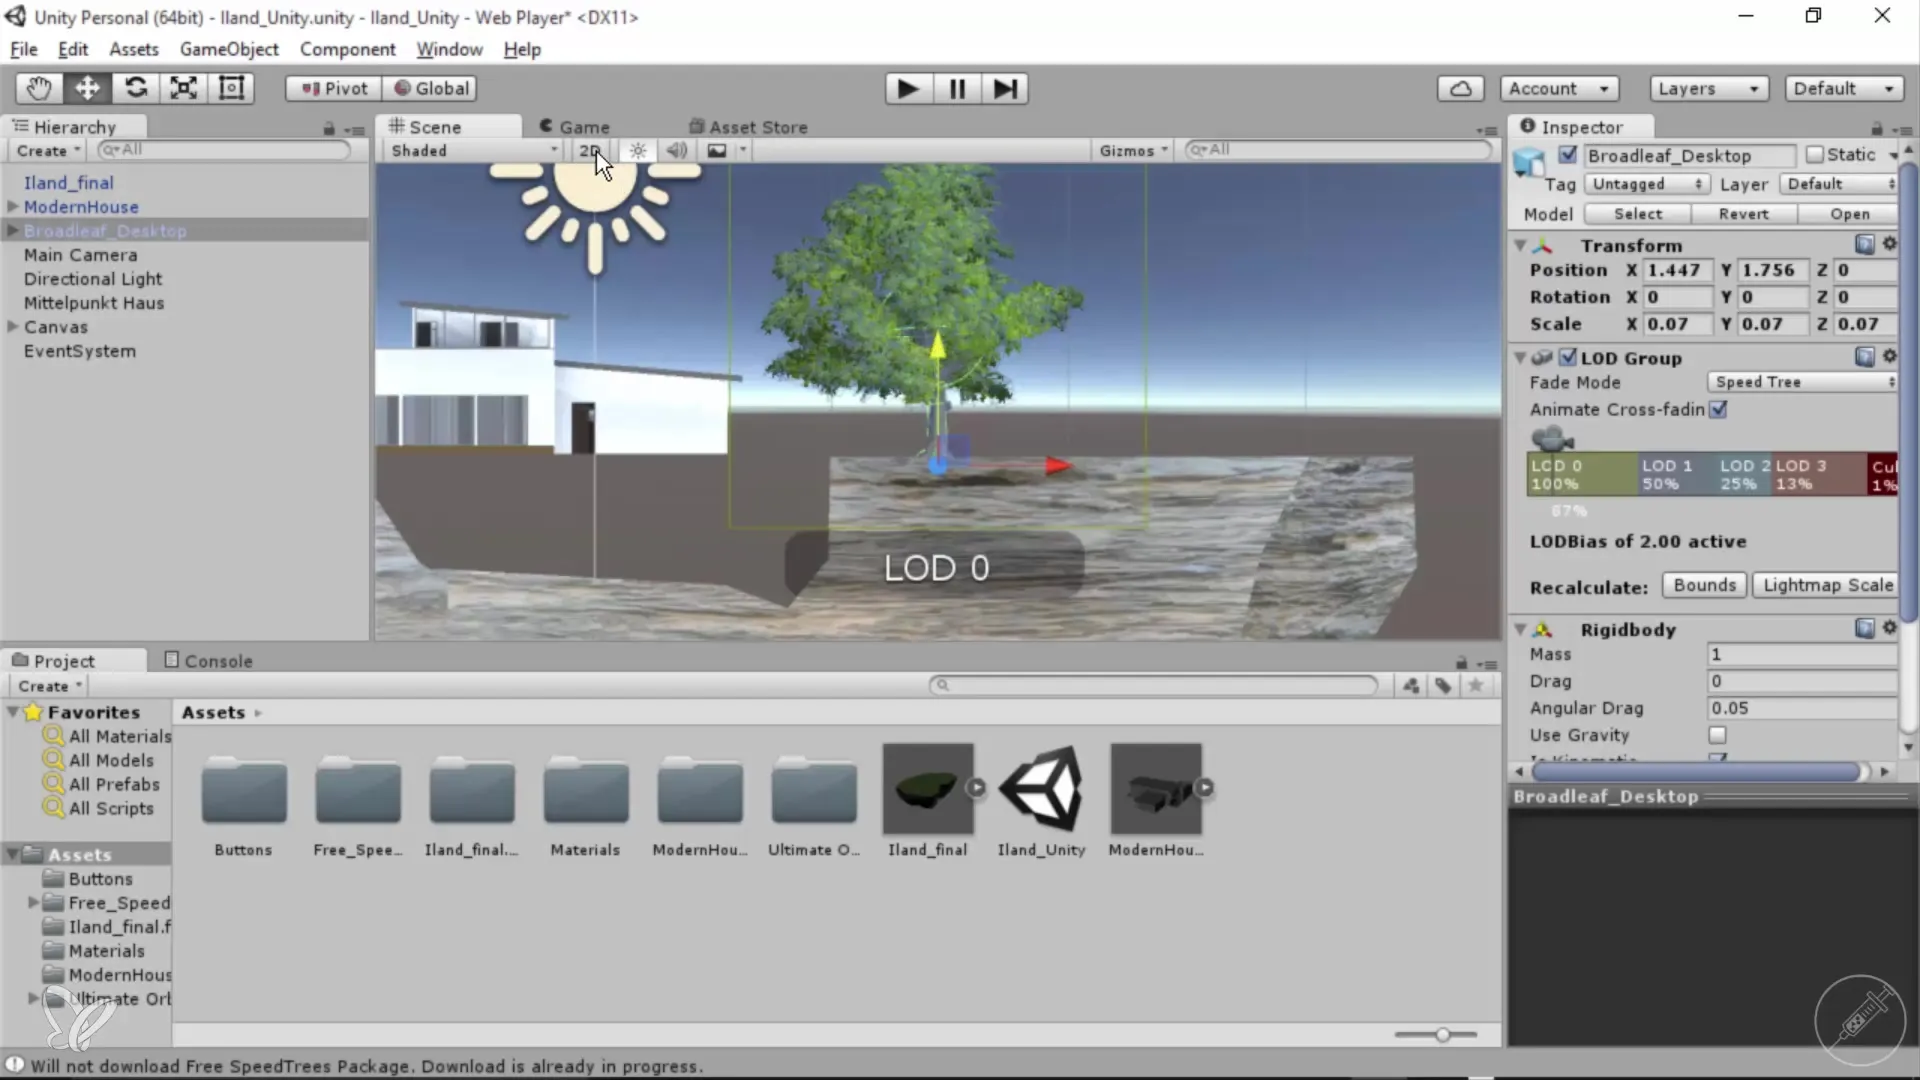Open the Layers dropdown
Viewport: 1920px width, 1080px height.
pos(1709,89)
